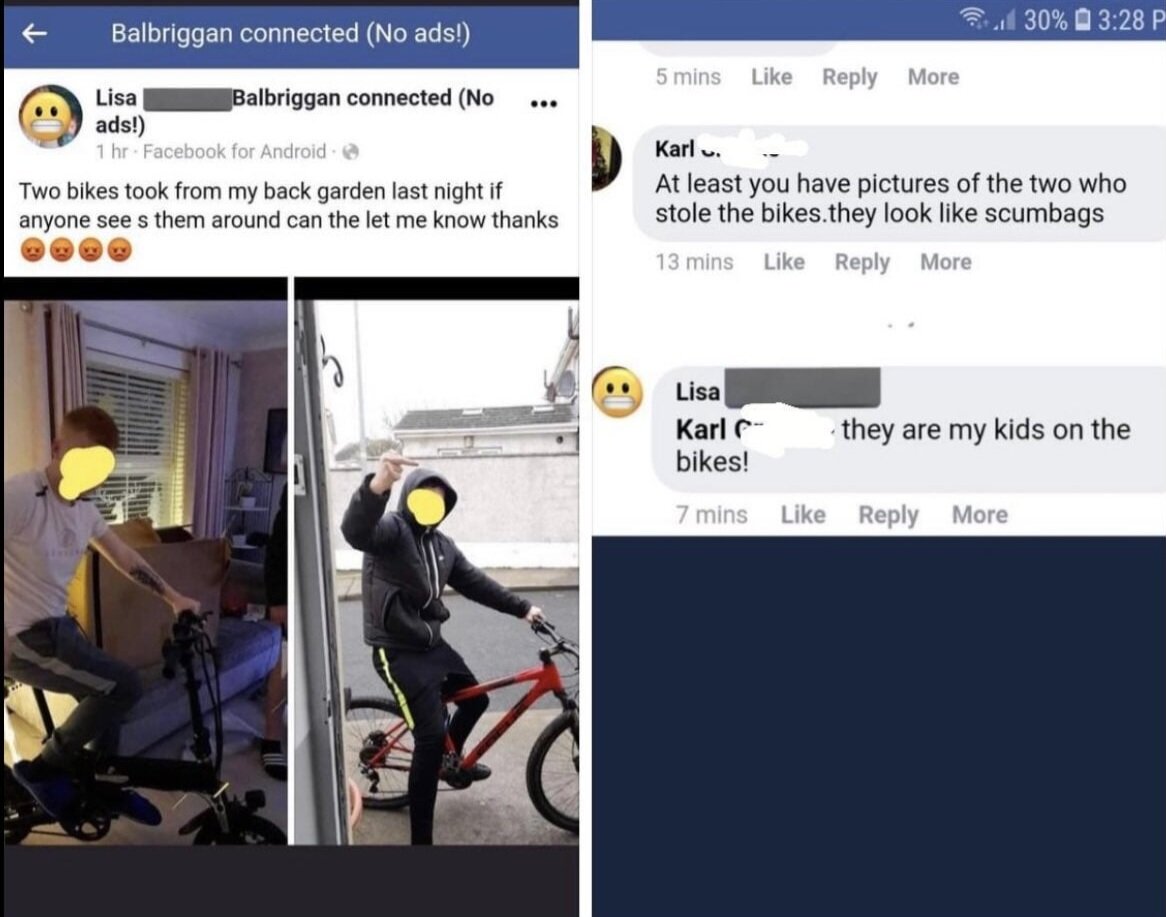
Task: Tap the back arrow in header
Action: click(x=34, y=33)
